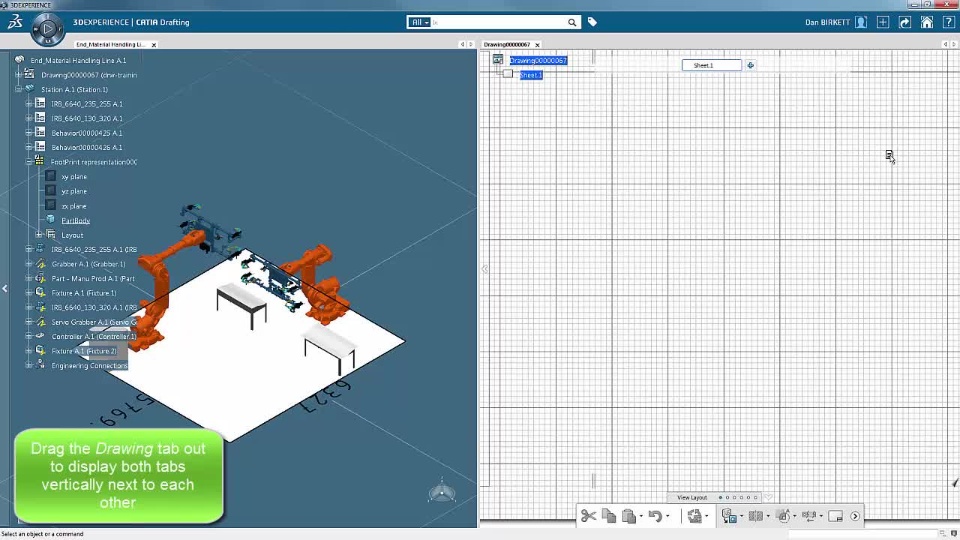960x540 pixels.
Task: Click the 3DS logo icon
Action: coord(15,22)
